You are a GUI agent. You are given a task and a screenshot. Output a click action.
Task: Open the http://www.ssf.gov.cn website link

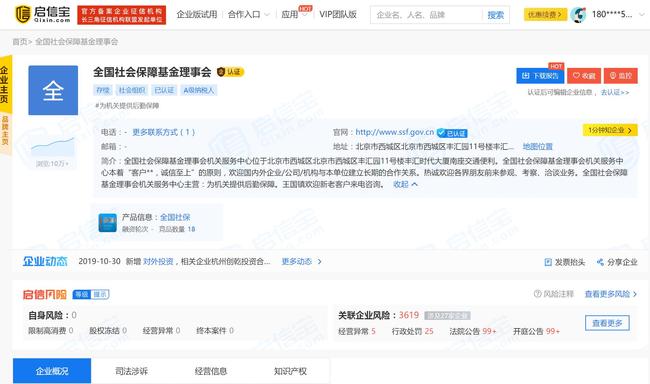tap(395, 132)
